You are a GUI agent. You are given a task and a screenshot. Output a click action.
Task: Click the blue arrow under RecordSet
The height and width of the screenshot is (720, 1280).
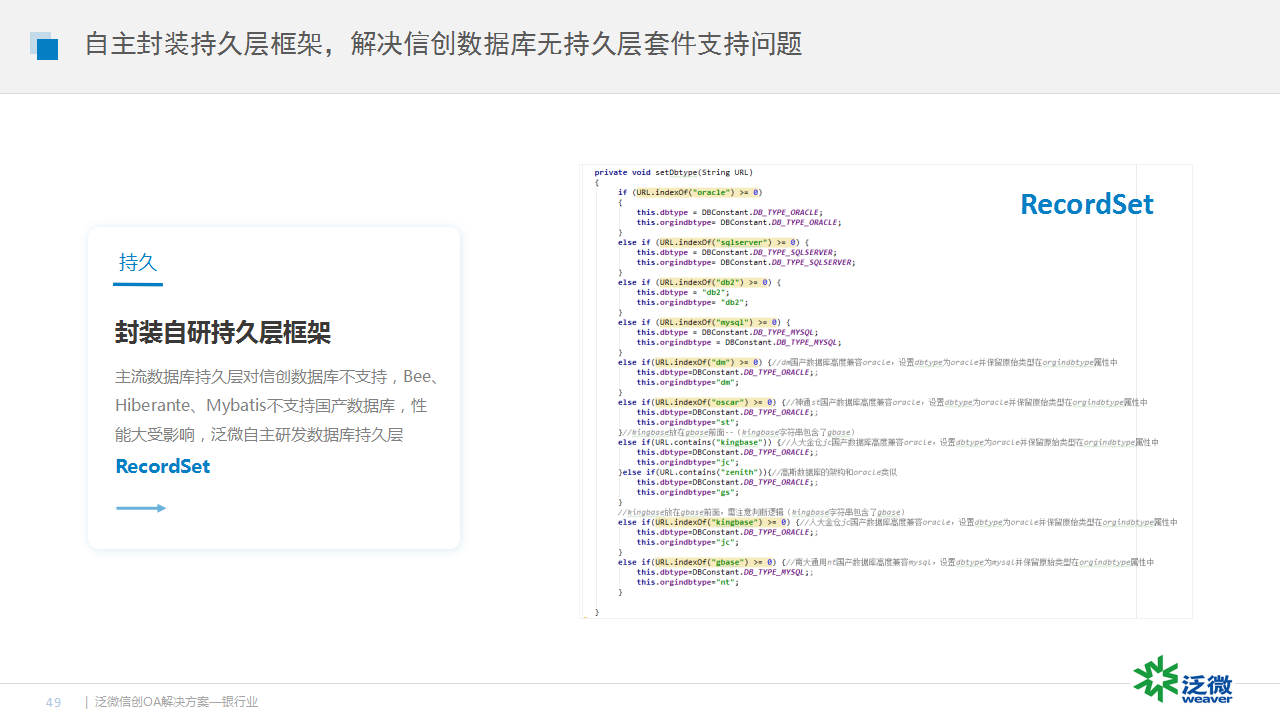click(x=141, y=508)
